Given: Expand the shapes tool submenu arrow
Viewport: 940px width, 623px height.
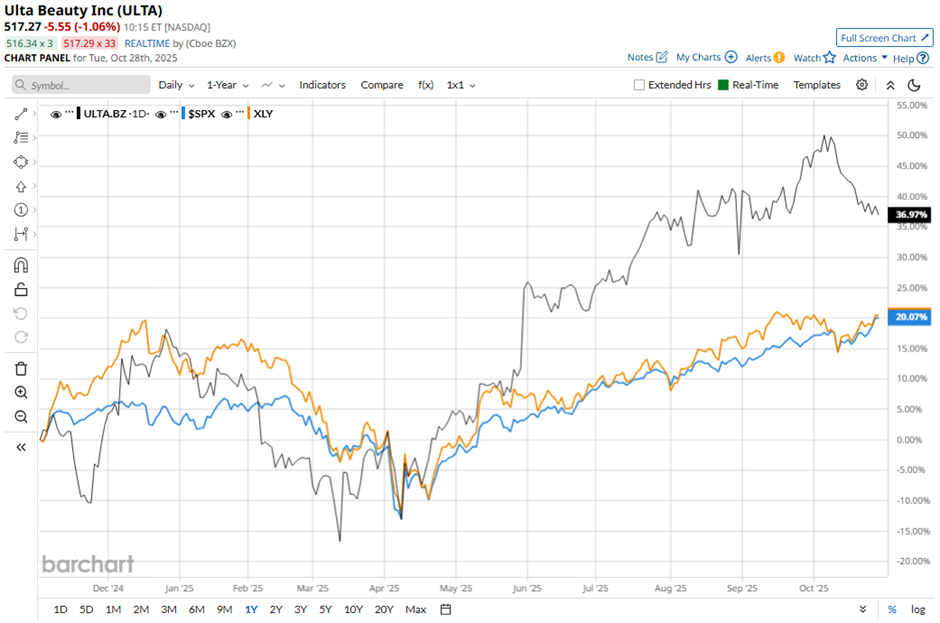Looking at the screenshot, I should (35, 162).
